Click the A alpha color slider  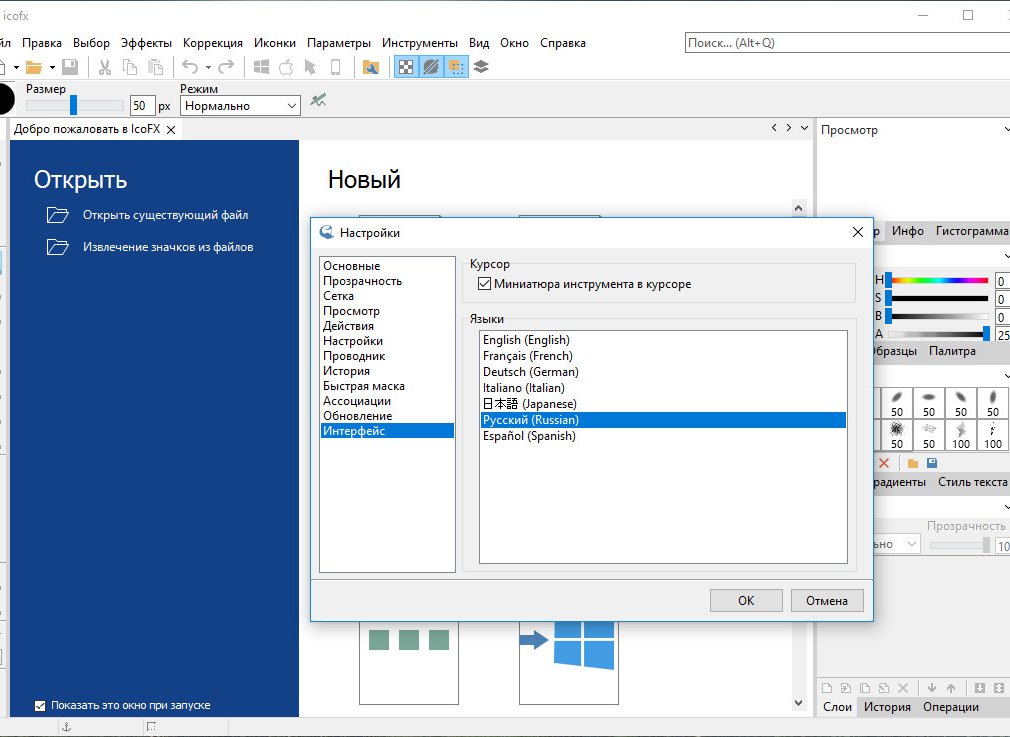tap(938, 334)
